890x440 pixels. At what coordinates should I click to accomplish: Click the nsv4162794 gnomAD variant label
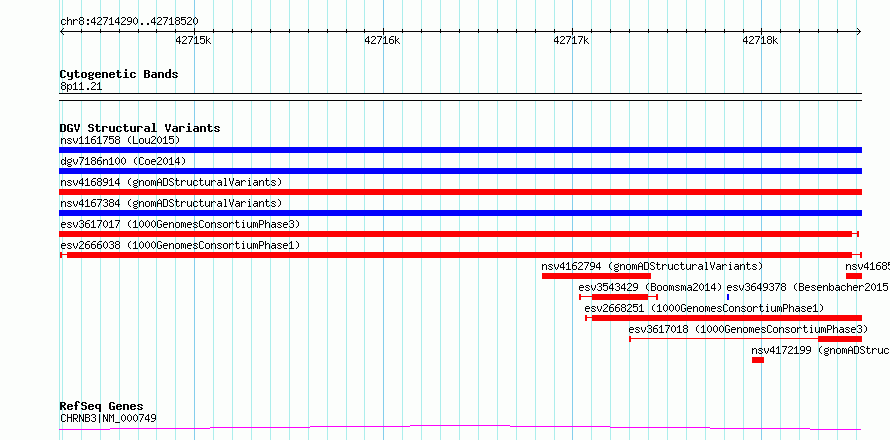tap(652, 266)
